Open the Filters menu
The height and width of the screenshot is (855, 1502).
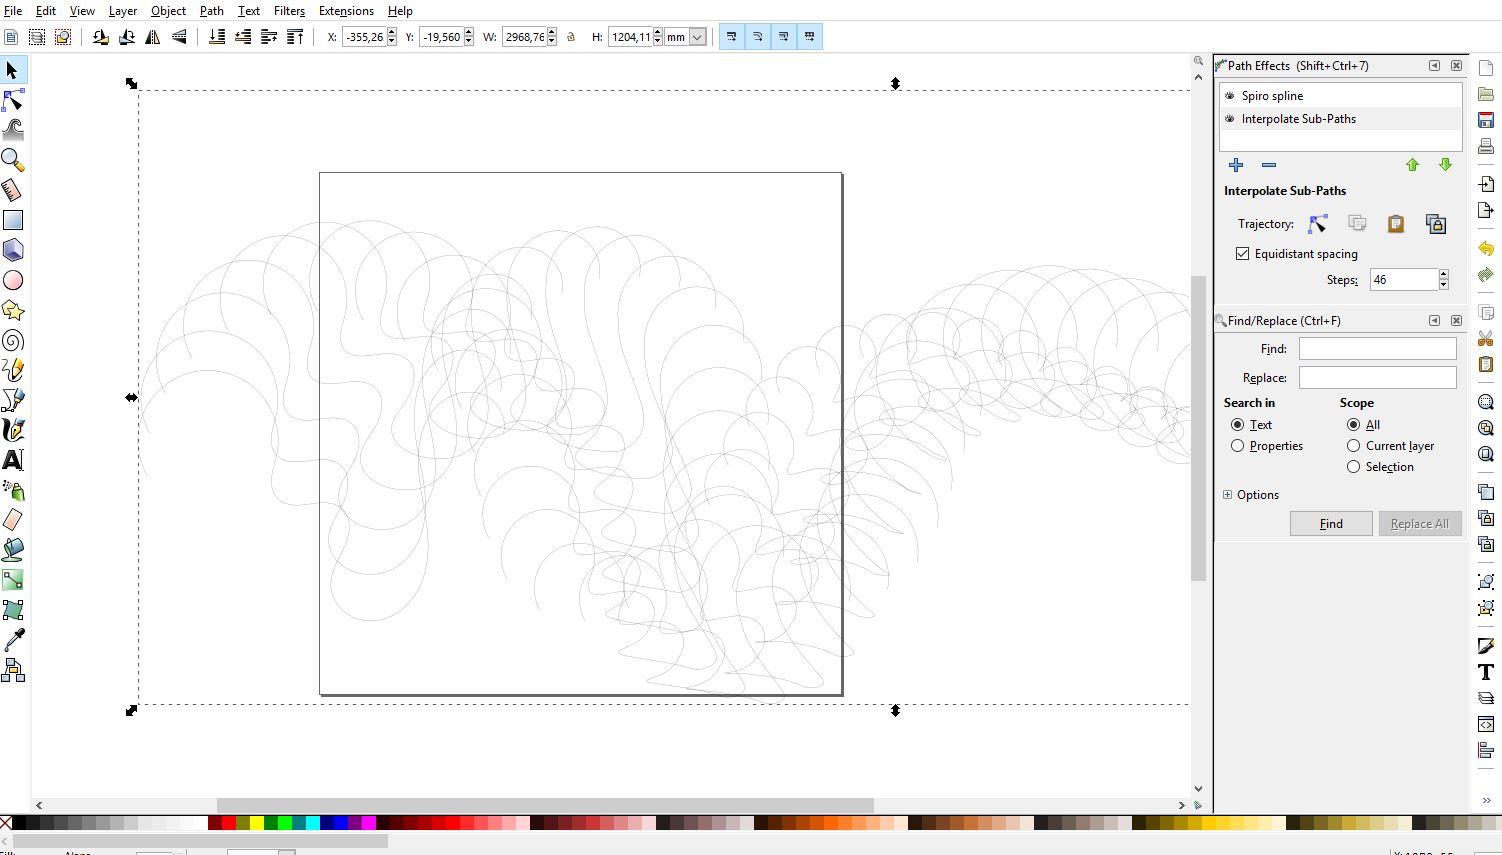(x=290, y=11)
